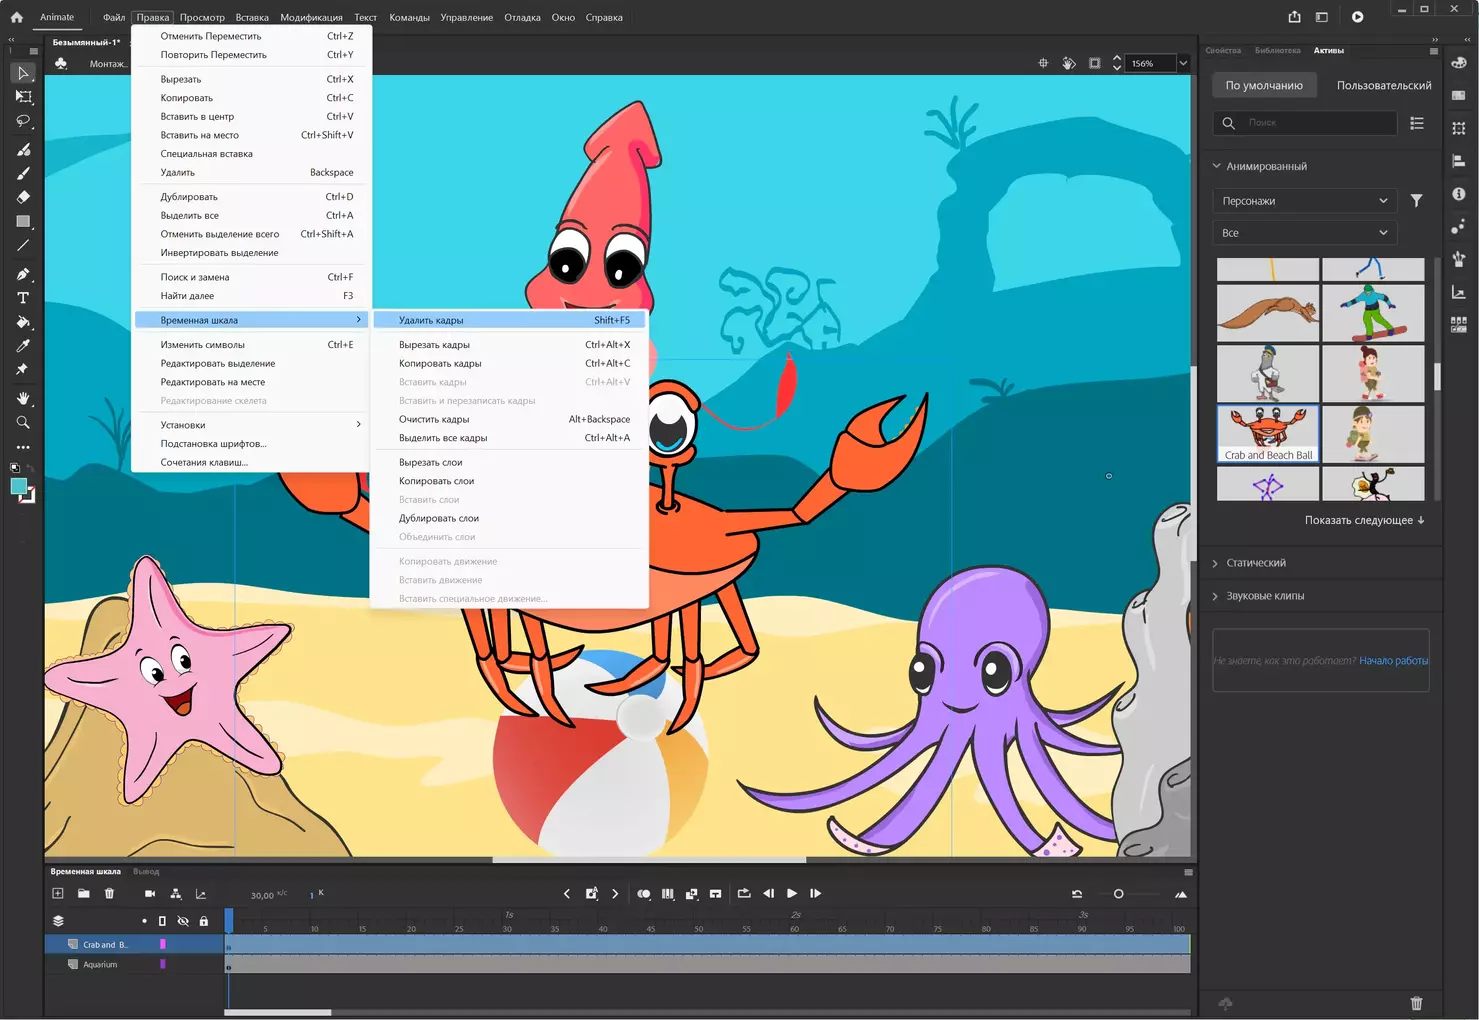This screenshot has height=1020, width=1479.
Task: Delete the selected layer with trash icon
Action: click(110, 894)
